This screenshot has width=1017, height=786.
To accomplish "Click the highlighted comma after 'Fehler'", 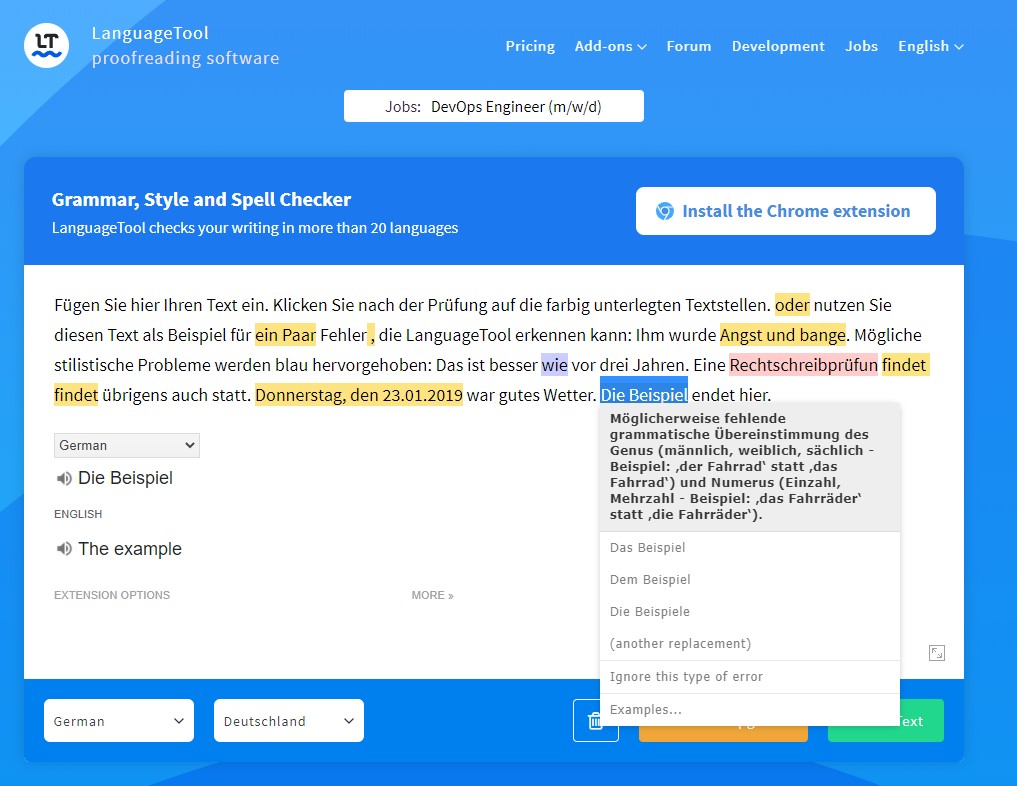I will 371,335.
